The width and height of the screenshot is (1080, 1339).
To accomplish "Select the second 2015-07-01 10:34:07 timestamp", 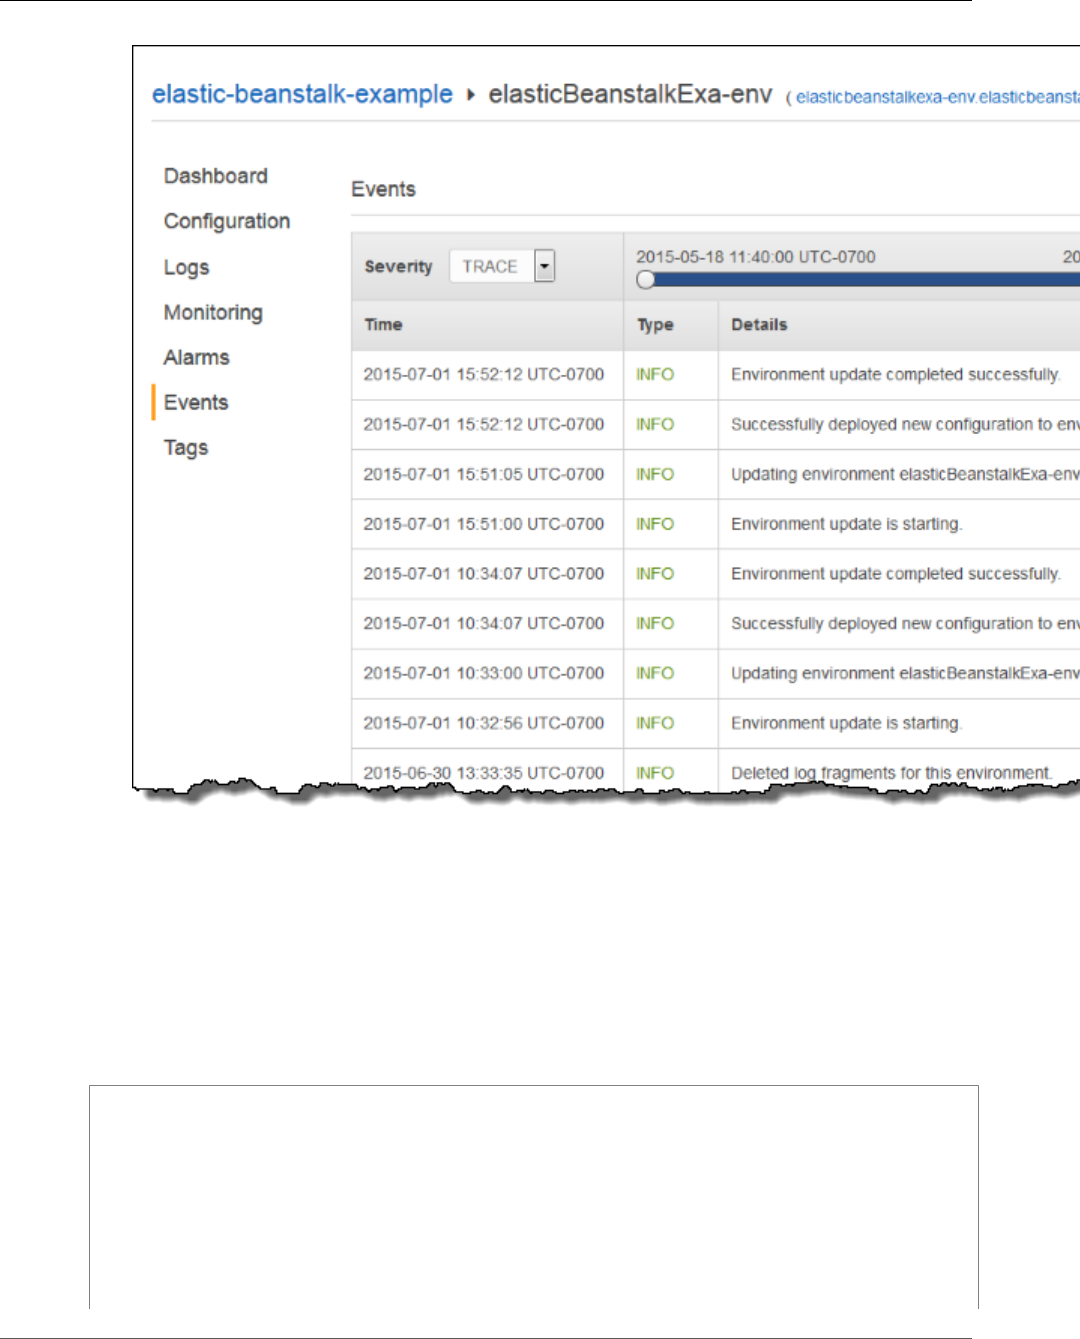I will 484,623.
